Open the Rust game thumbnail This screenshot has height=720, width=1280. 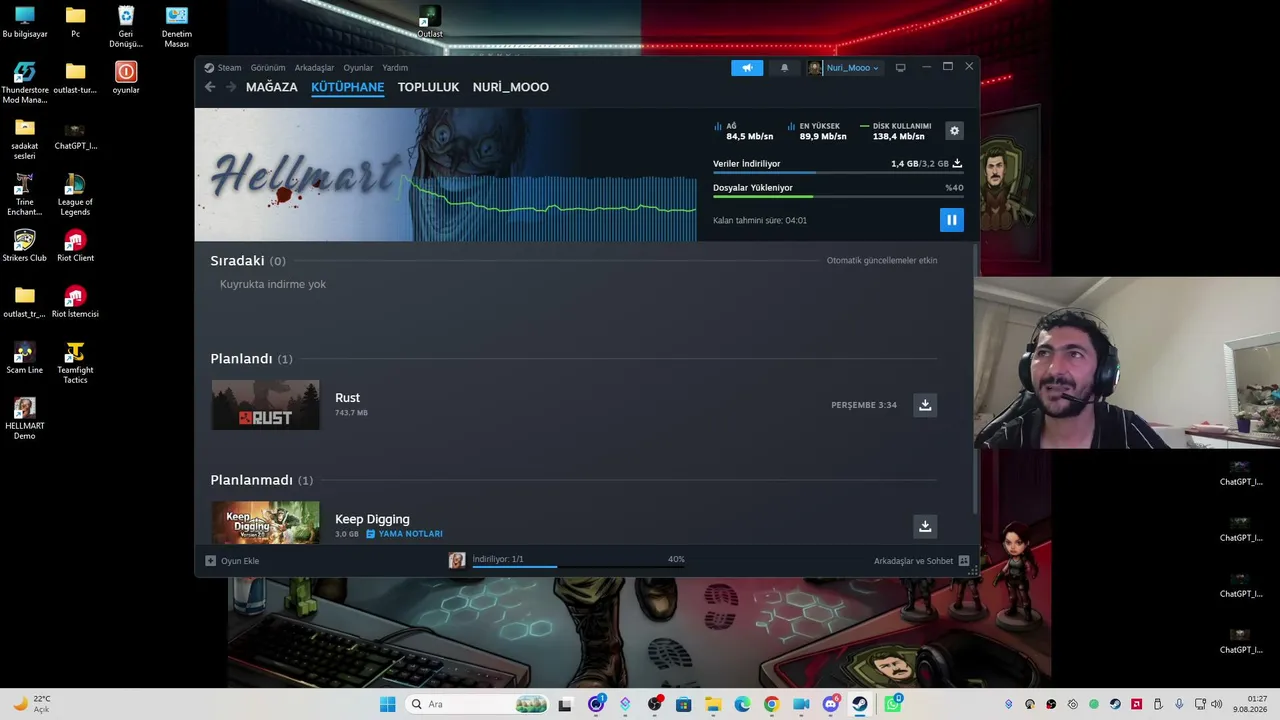click(266, 405)
